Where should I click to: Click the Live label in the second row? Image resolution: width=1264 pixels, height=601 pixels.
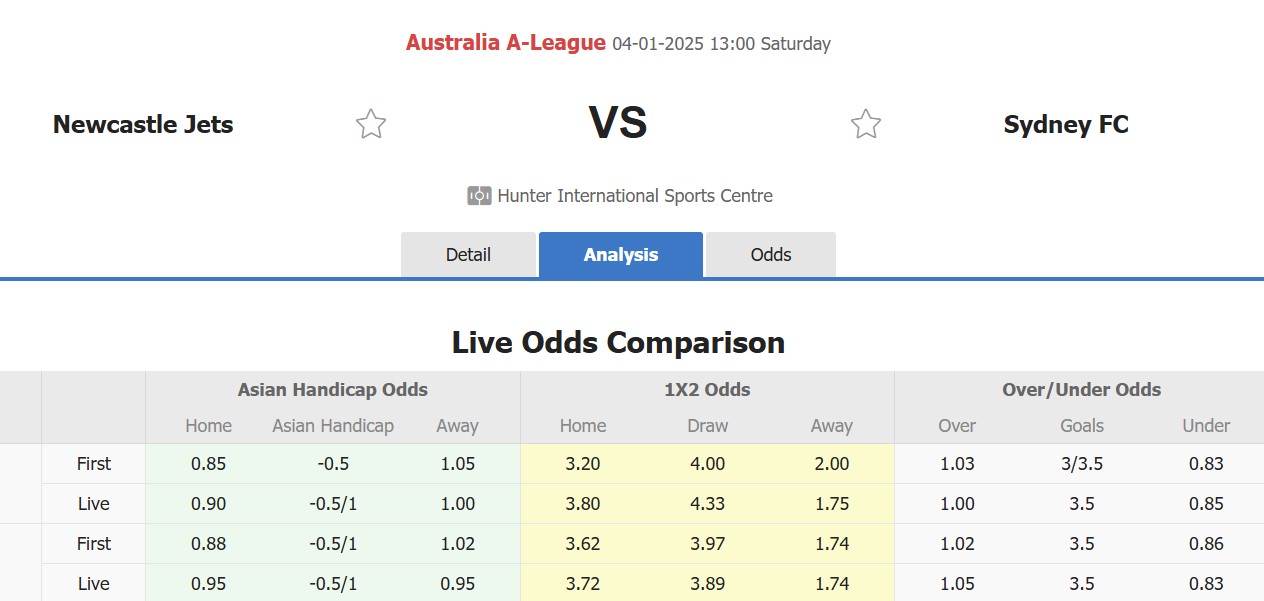[x=92, y=503]
